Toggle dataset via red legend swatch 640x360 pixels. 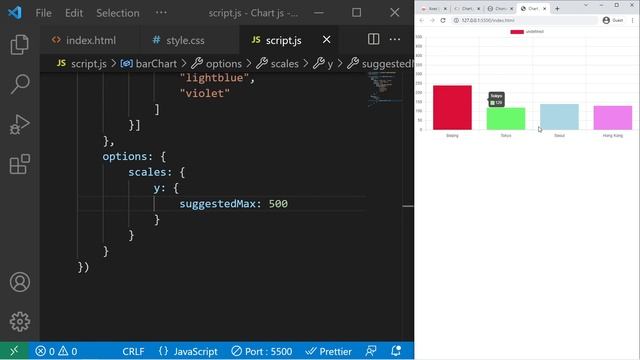(x=517, y=32)
